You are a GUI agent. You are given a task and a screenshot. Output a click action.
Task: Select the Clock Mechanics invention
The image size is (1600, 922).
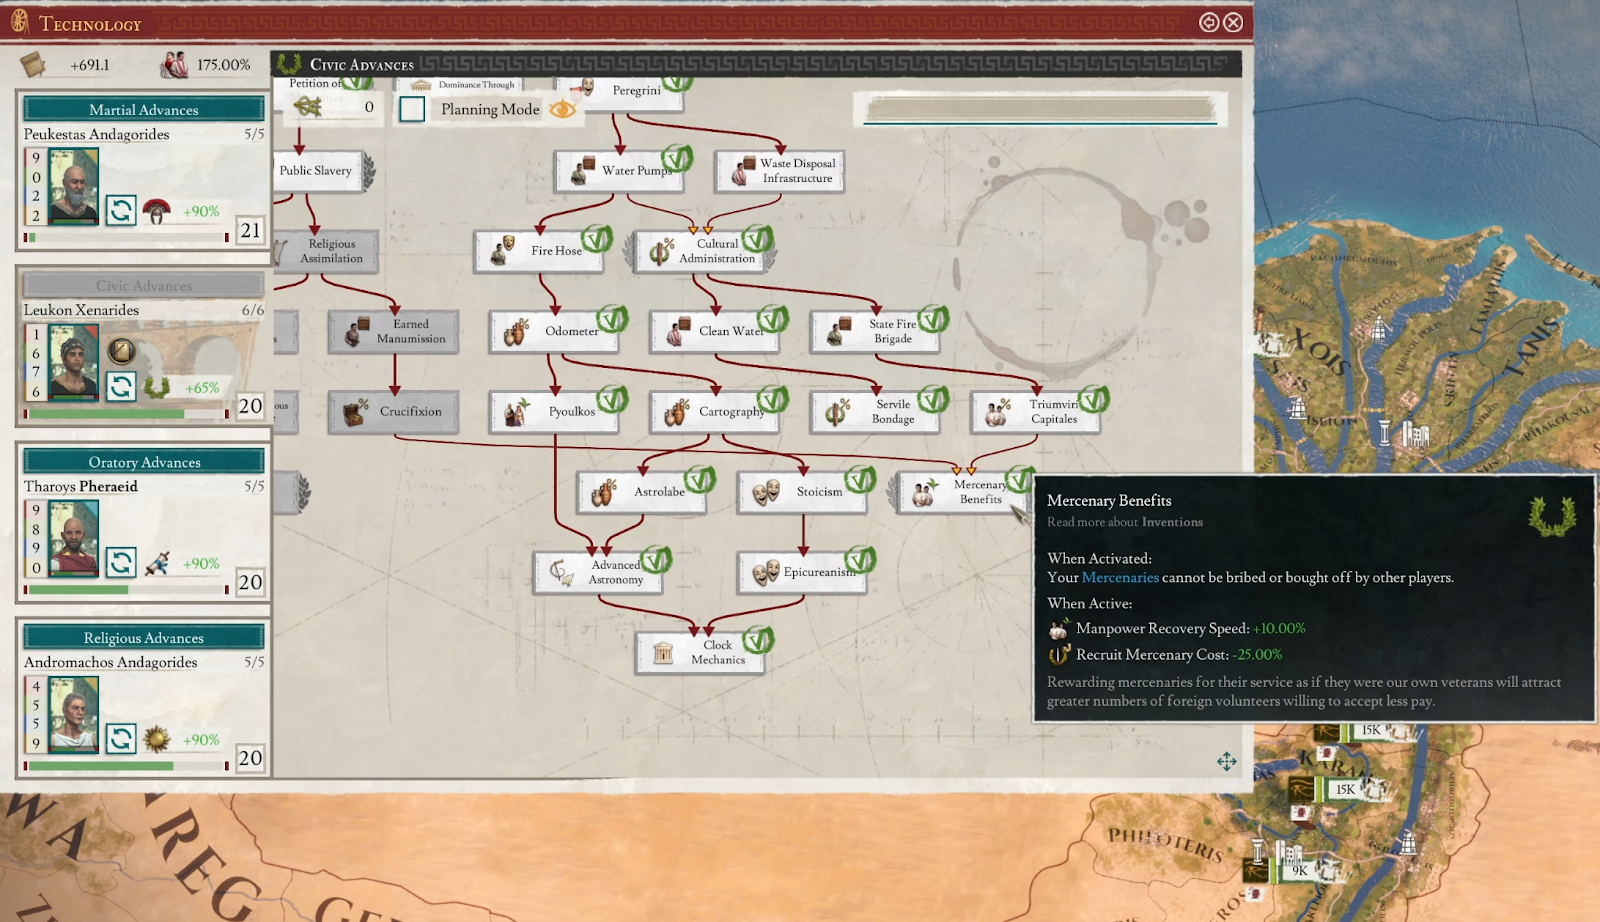tap(701, 652)
